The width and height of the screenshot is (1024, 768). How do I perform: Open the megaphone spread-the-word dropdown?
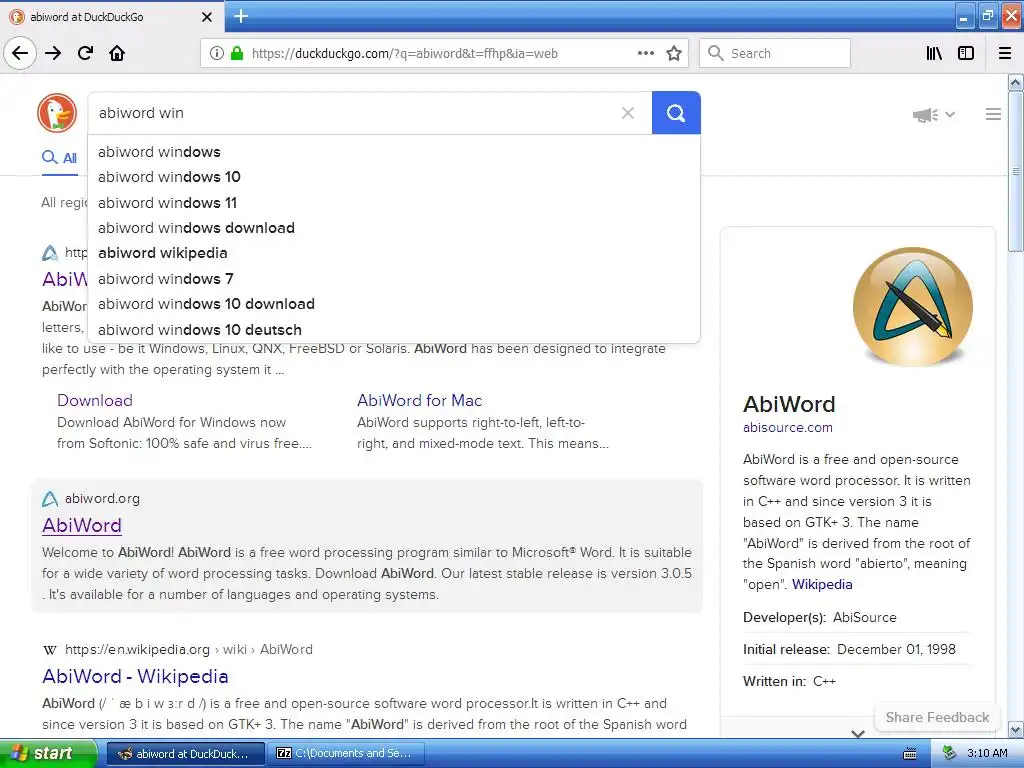934,115
